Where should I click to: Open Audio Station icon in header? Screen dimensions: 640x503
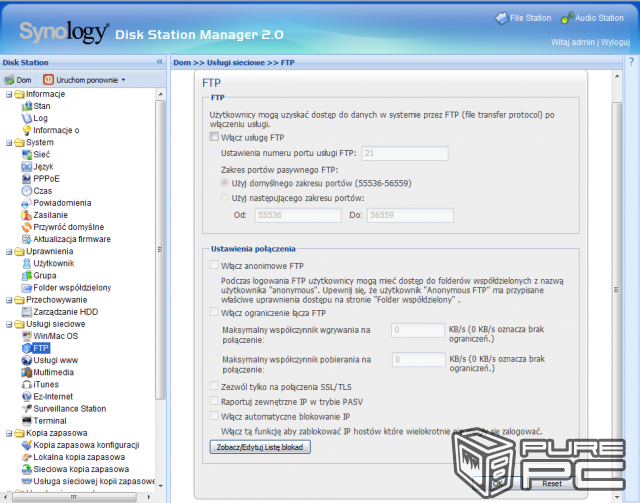click(x=567, y=18)
